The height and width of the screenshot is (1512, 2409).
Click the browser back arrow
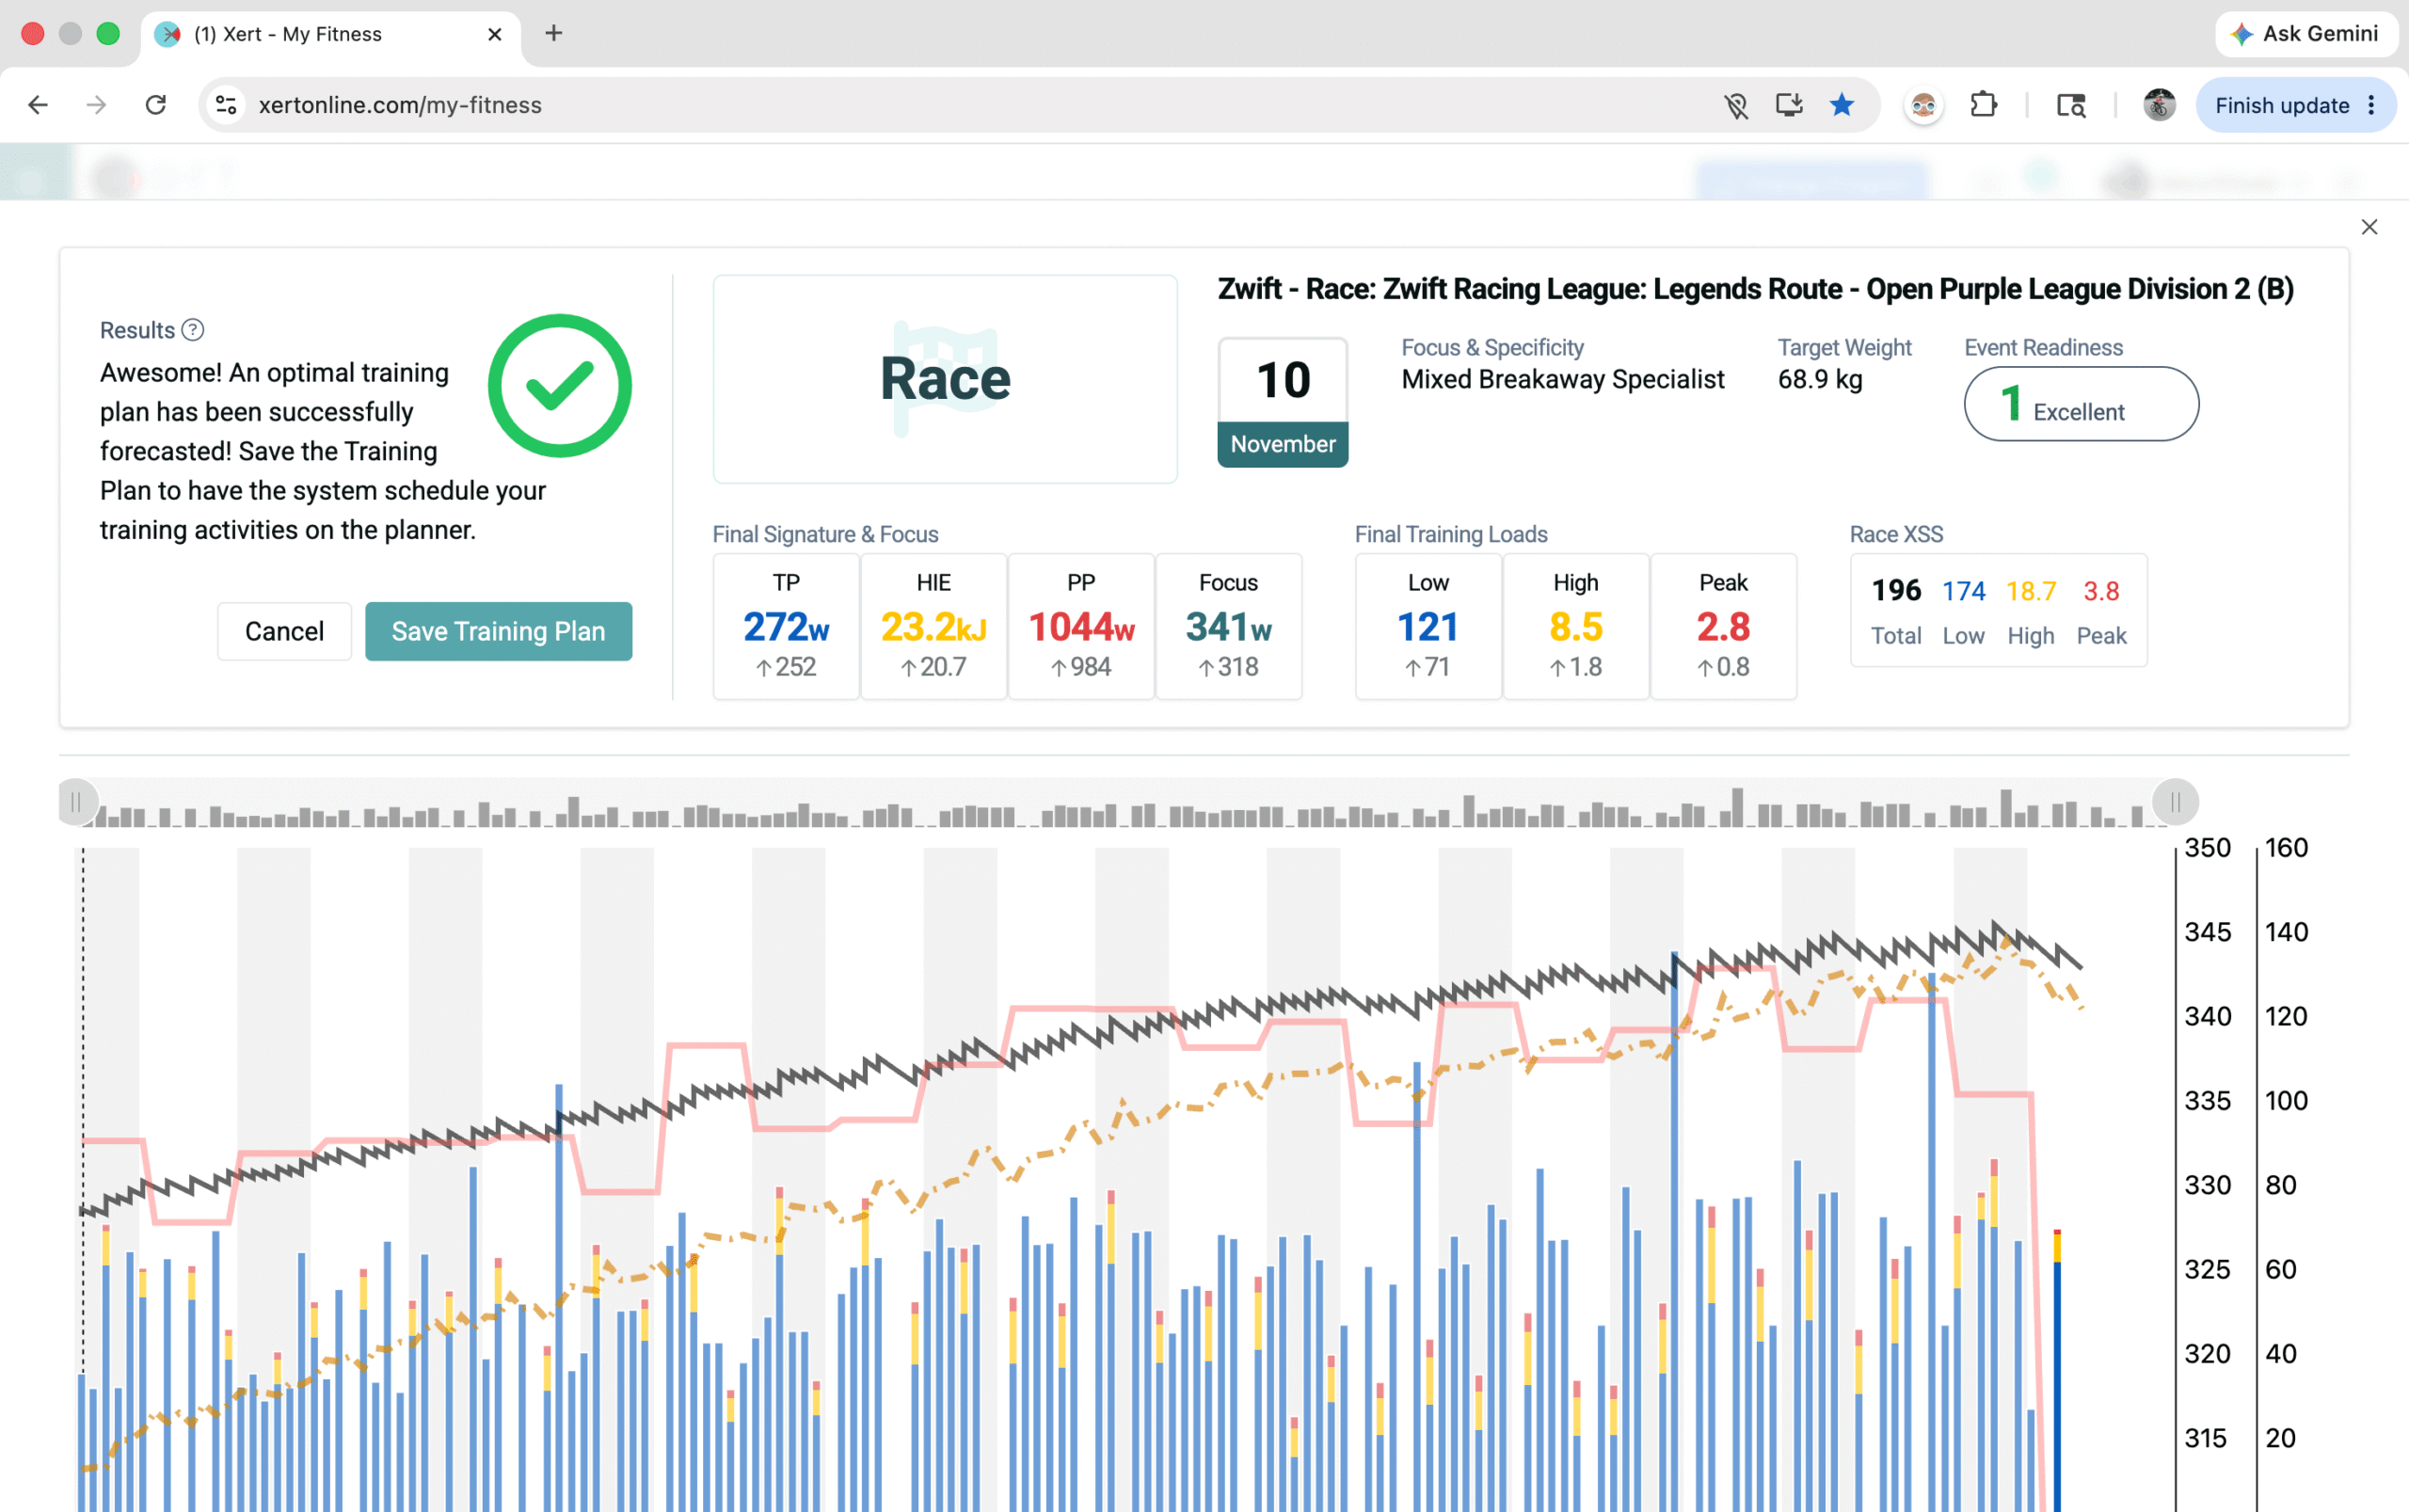[x=38, y=105]
